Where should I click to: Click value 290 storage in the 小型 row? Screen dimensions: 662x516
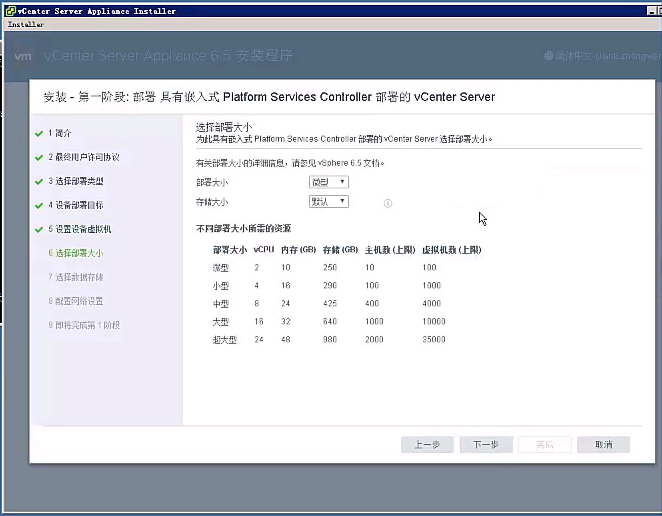[x=330, y=285]
